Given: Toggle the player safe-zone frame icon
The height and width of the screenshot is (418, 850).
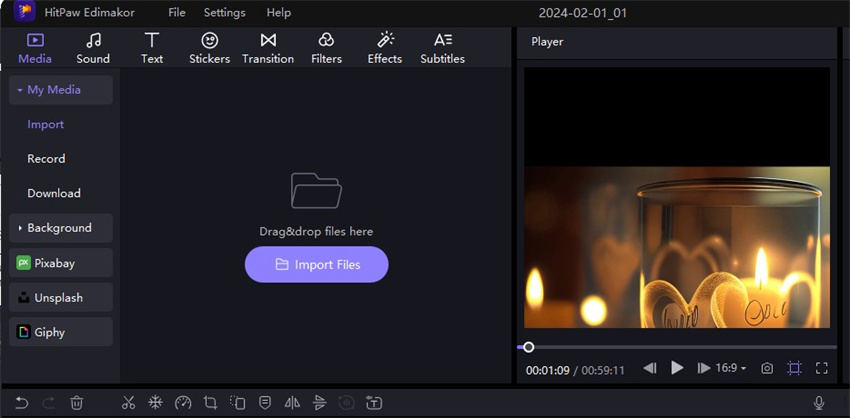Looking at the screenshot, I should [794, 368].
